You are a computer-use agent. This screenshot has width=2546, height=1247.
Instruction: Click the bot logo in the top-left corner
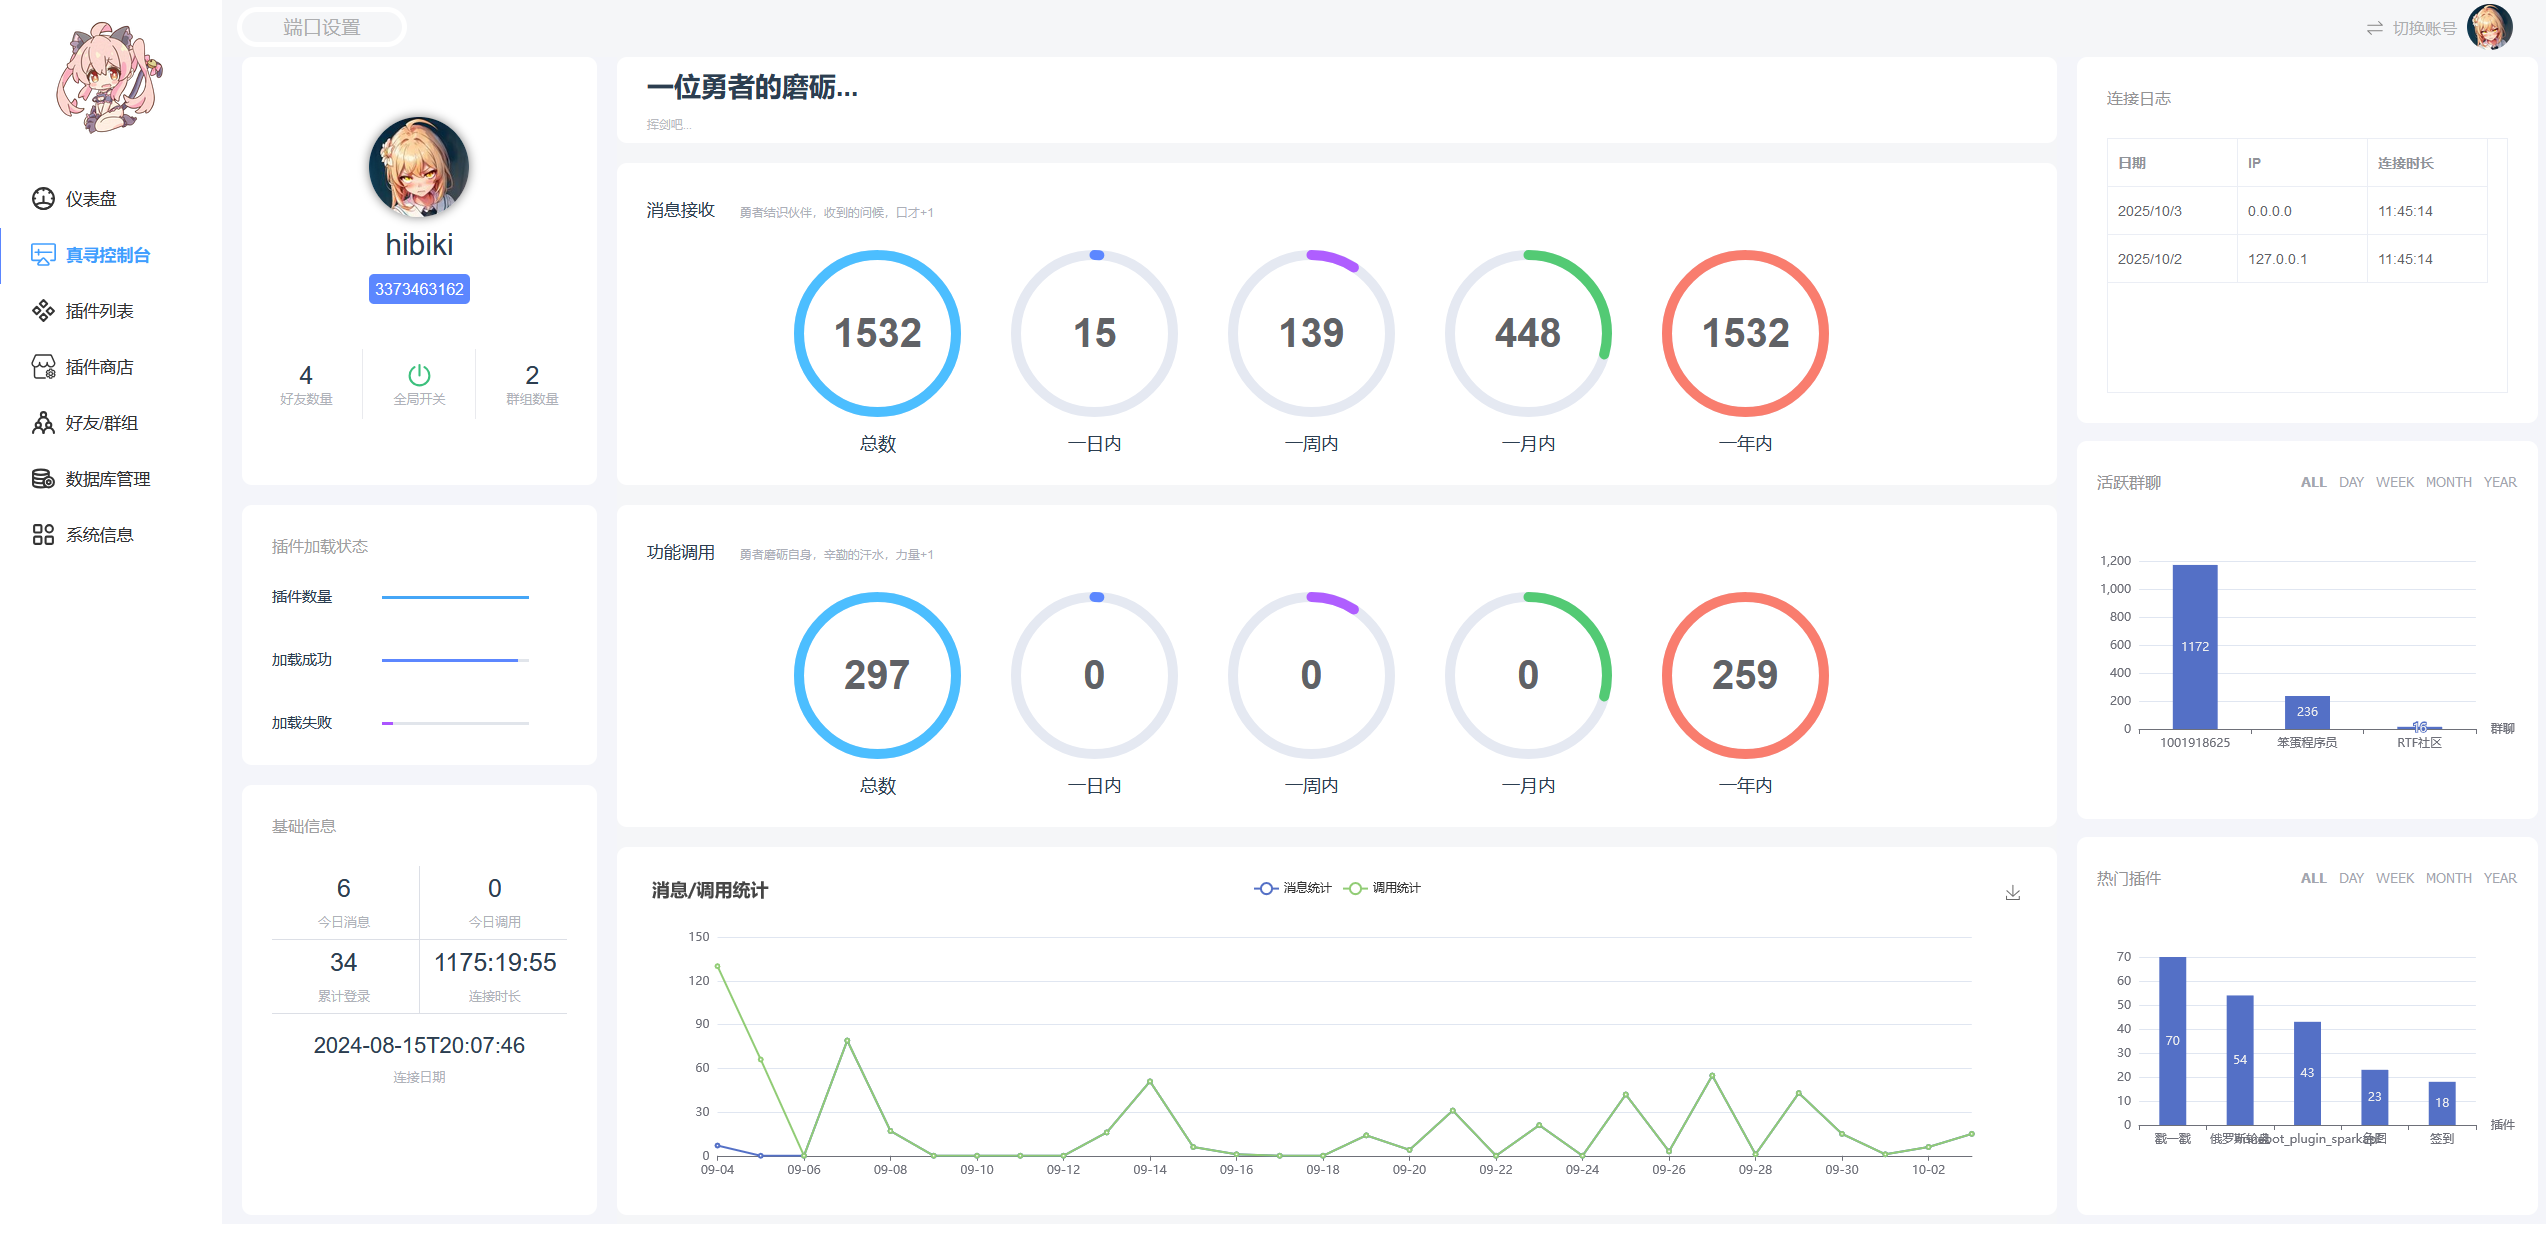pyautogui.click(x=110, y=75)
